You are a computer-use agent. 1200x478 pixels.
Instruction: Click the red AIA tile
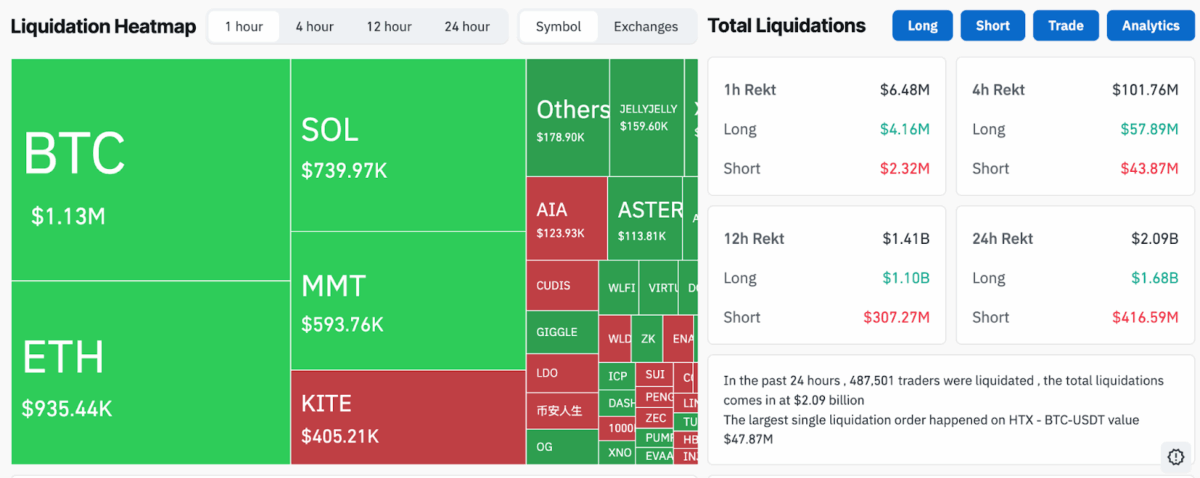pos(566,218)
